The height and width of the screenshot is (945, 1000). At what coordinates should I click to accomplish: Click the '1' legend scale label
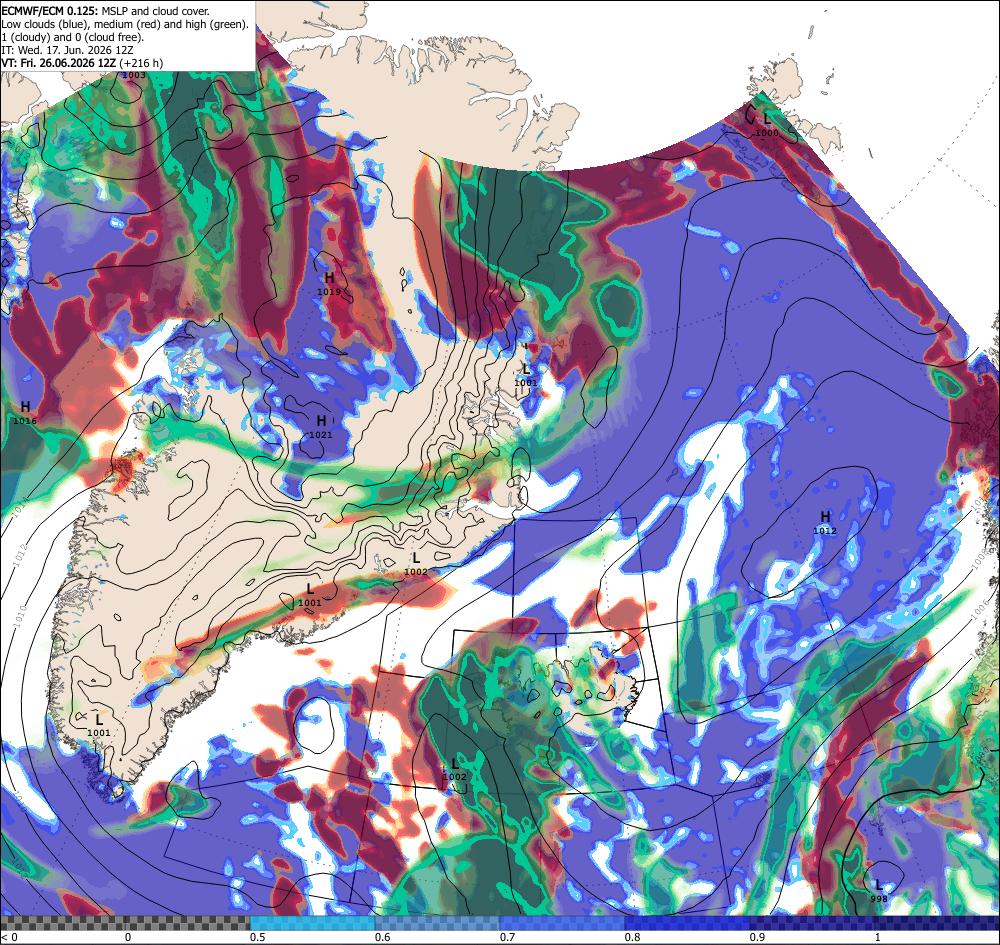click(878, 937)
